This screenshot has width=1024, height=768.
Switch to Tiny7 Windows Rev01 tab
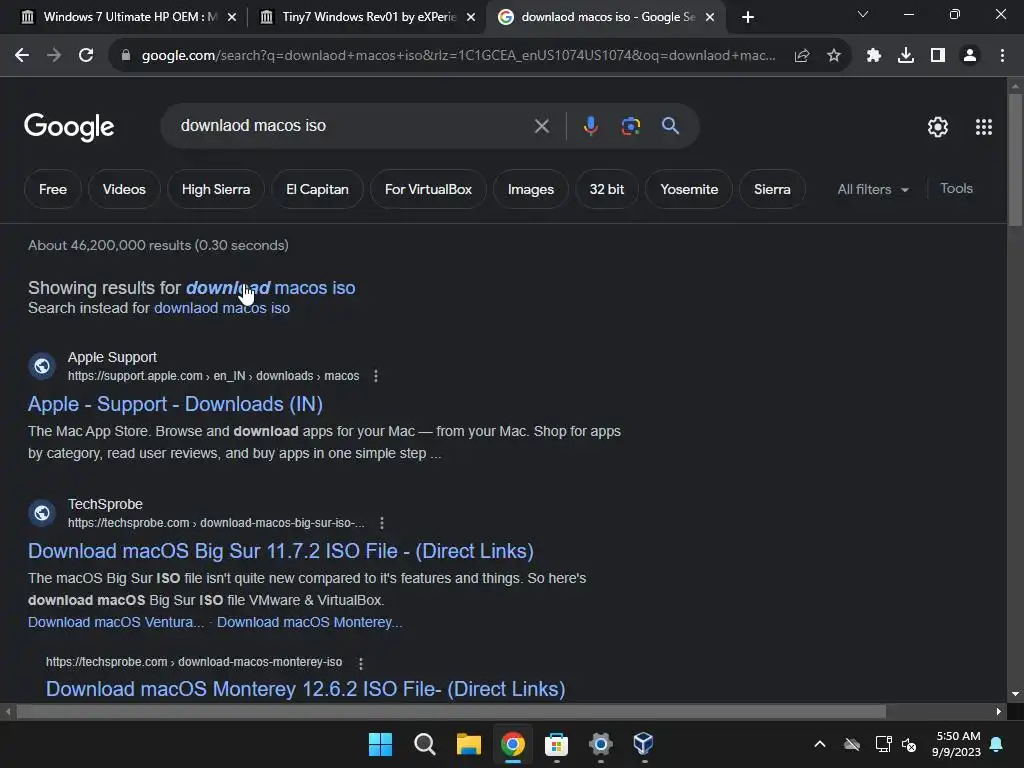[x=368, y=17]
